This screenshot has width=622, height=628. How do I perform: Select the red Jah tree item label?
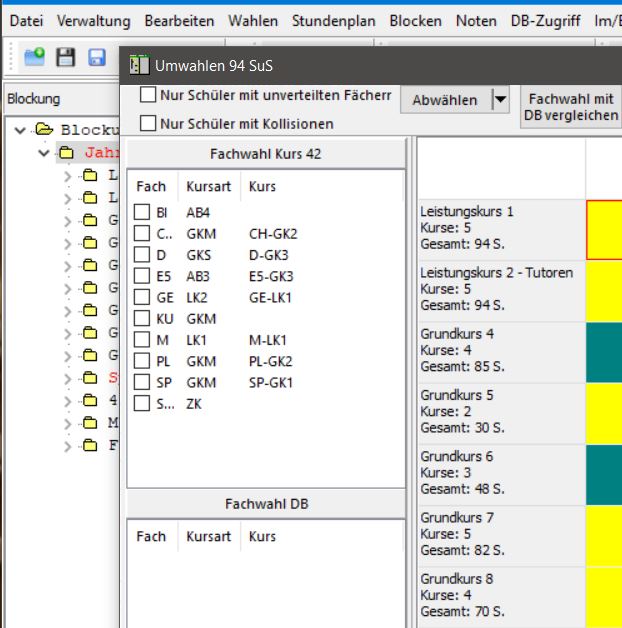(x=102, y=153)
